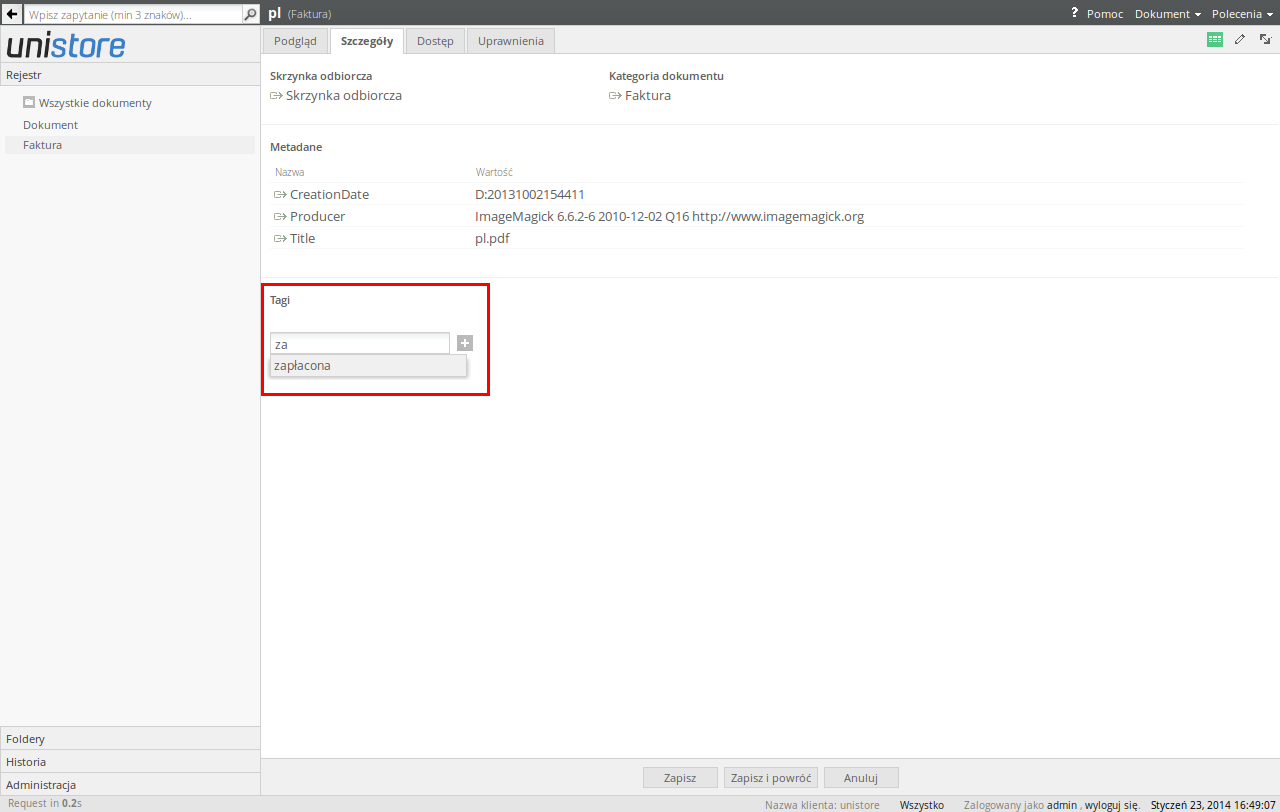Click arrow icon beside CreationDate

(280, 194)
